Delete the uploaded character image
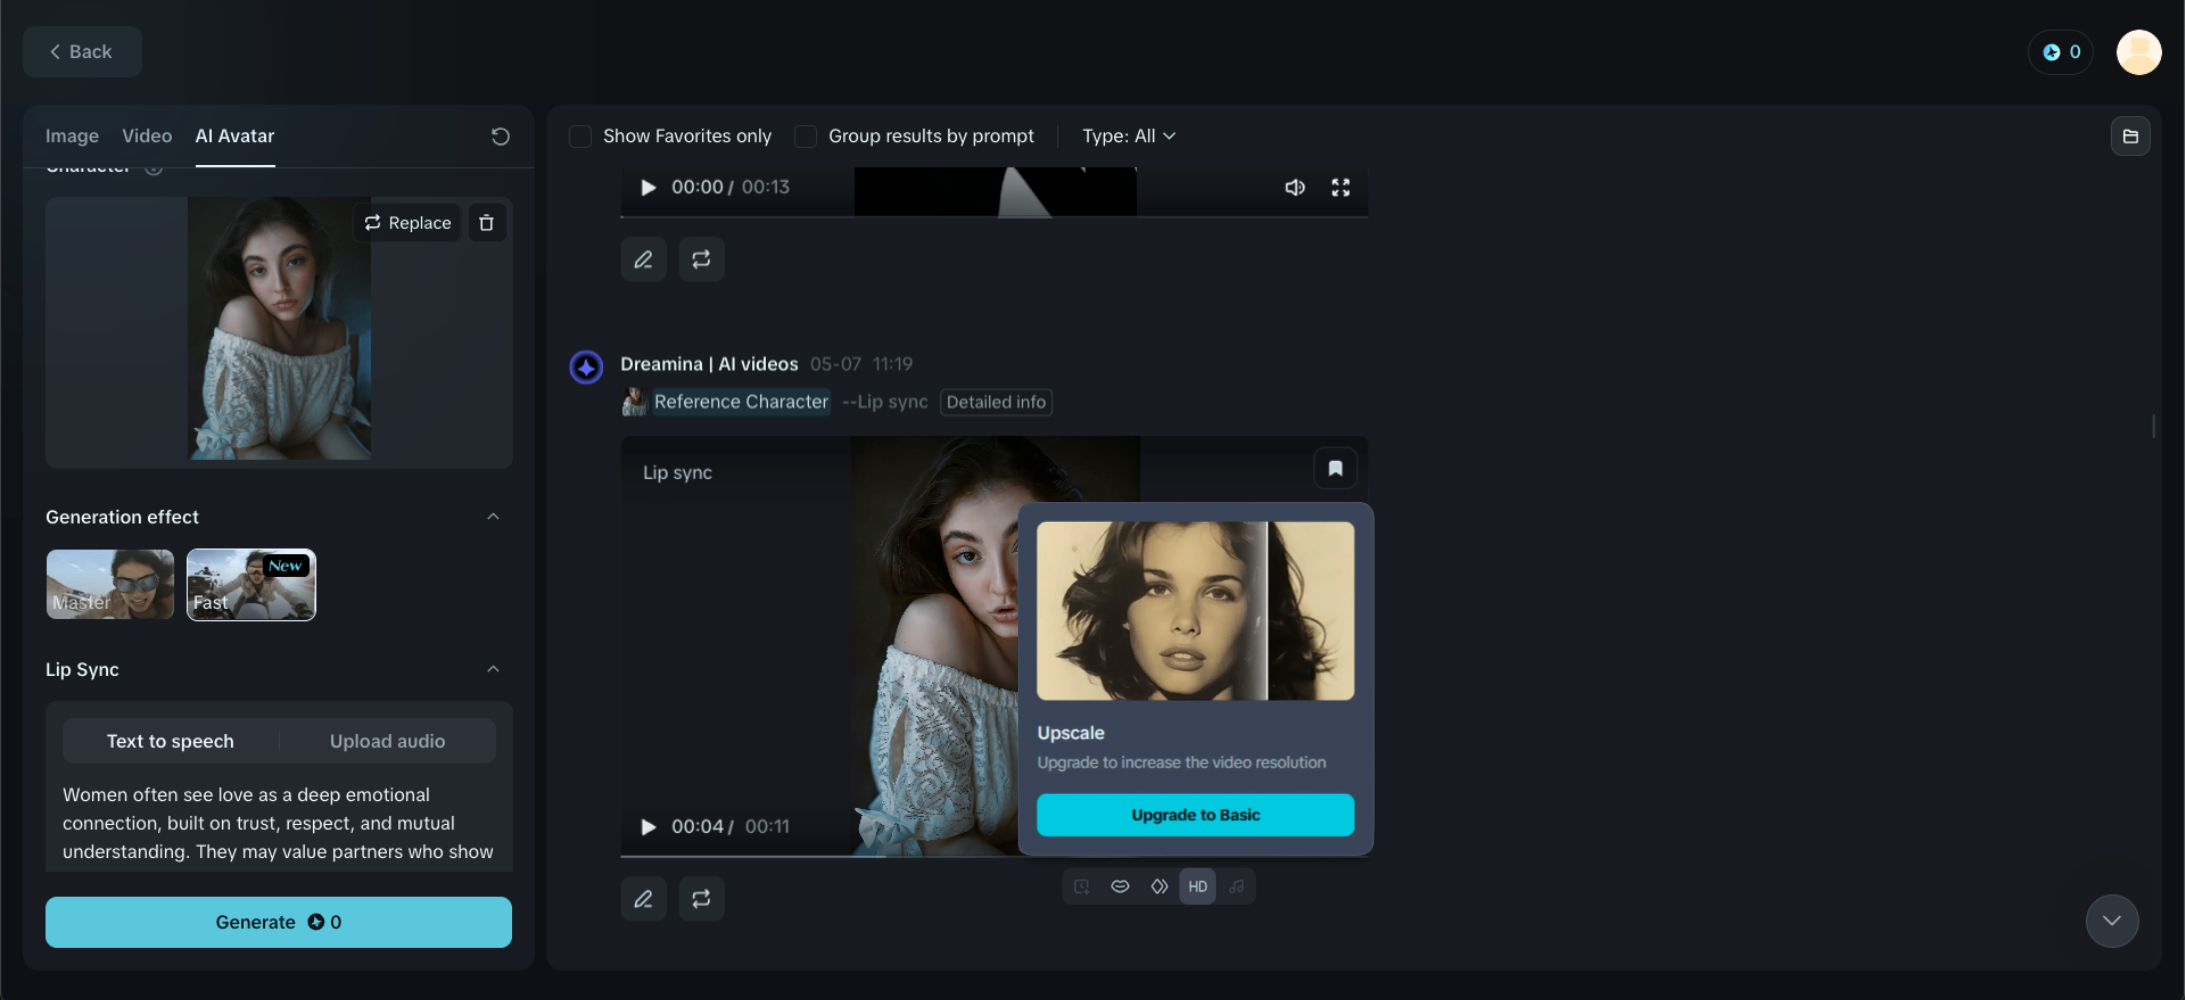The height and width of the screenshot is (1000, 2185). 486,223
